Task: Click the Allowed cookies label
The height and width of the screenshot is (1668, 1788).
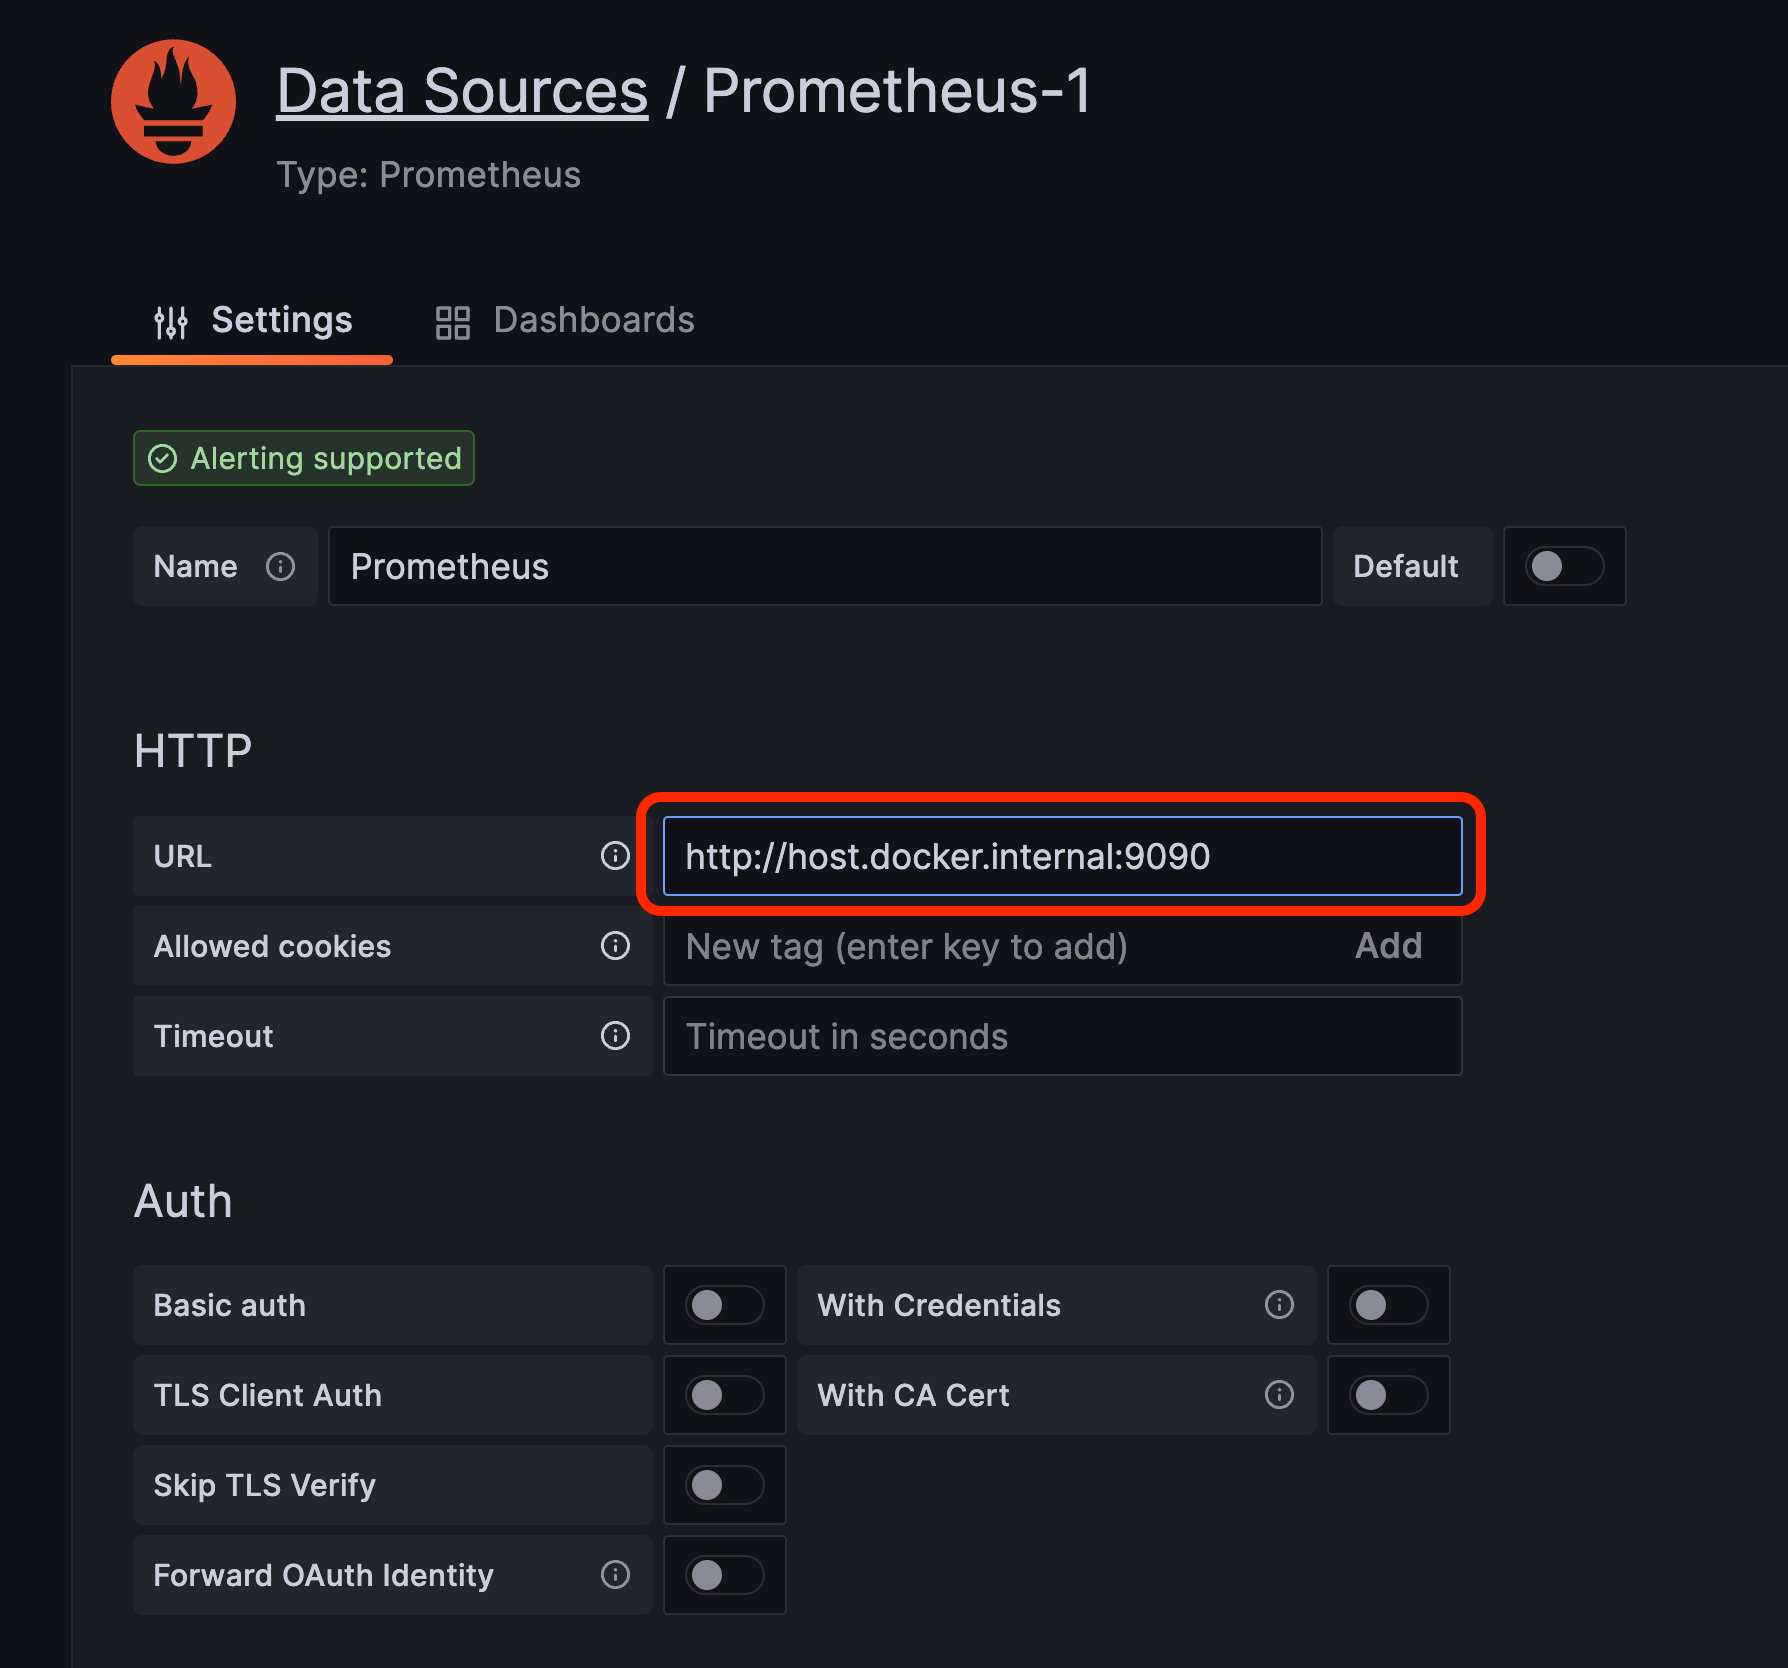Action: [x=272, y=947]
